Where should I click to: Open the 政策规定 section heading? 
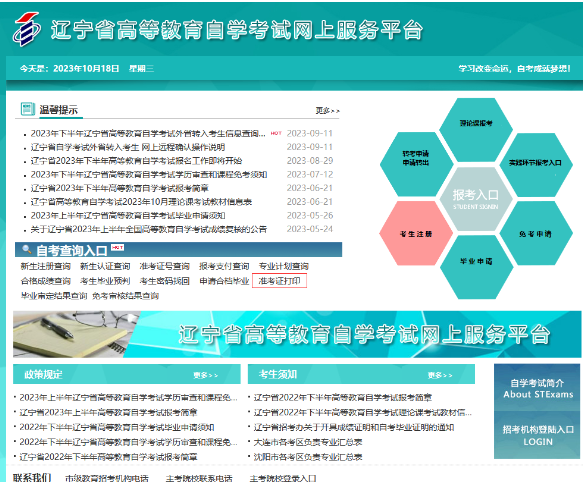click(x=43, y=374)
